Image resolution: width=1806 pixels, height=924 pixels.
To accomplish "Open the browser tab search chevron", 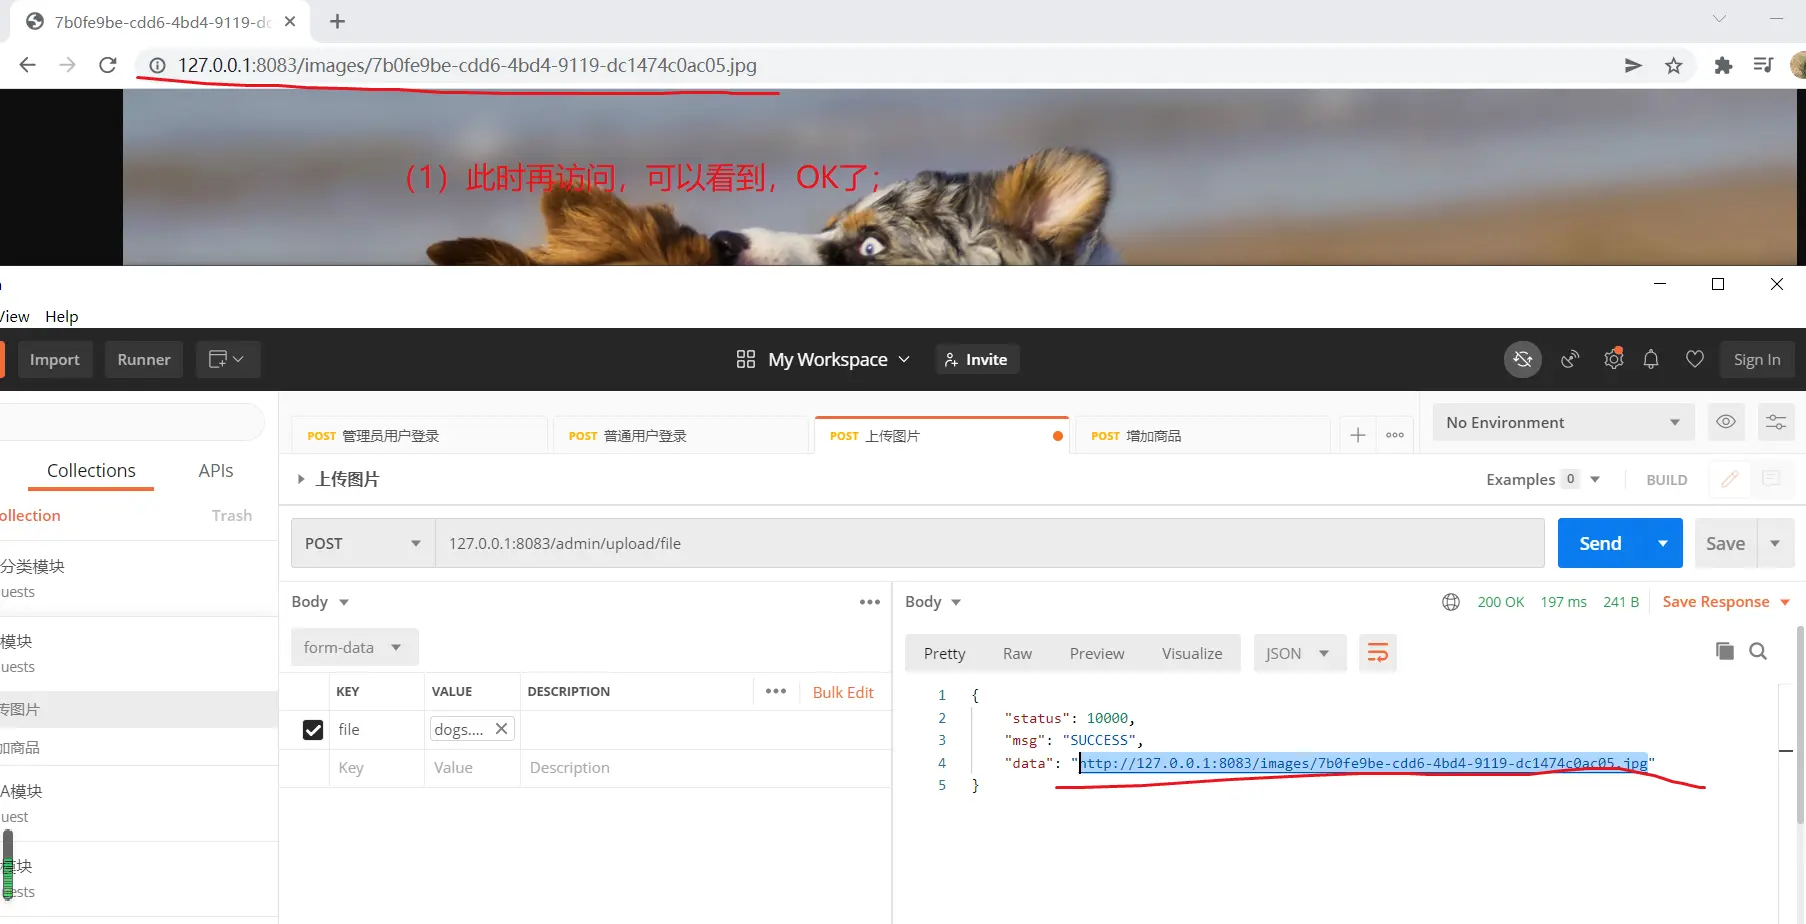I will pyautogui.click(x=1719, y=18).
